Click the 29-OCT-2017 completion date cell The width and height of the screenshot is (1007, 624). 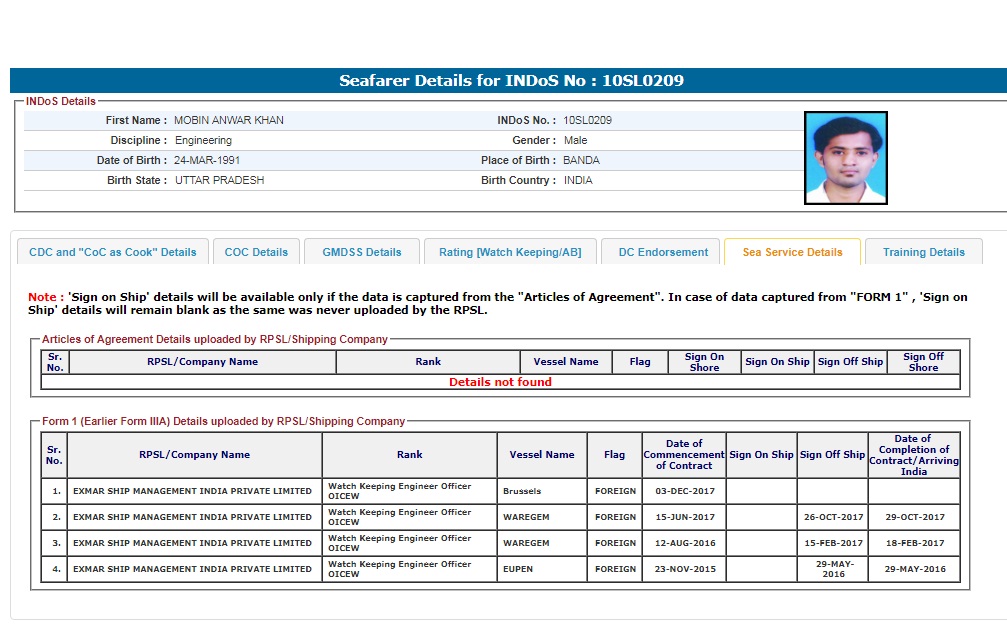point(913,517)
